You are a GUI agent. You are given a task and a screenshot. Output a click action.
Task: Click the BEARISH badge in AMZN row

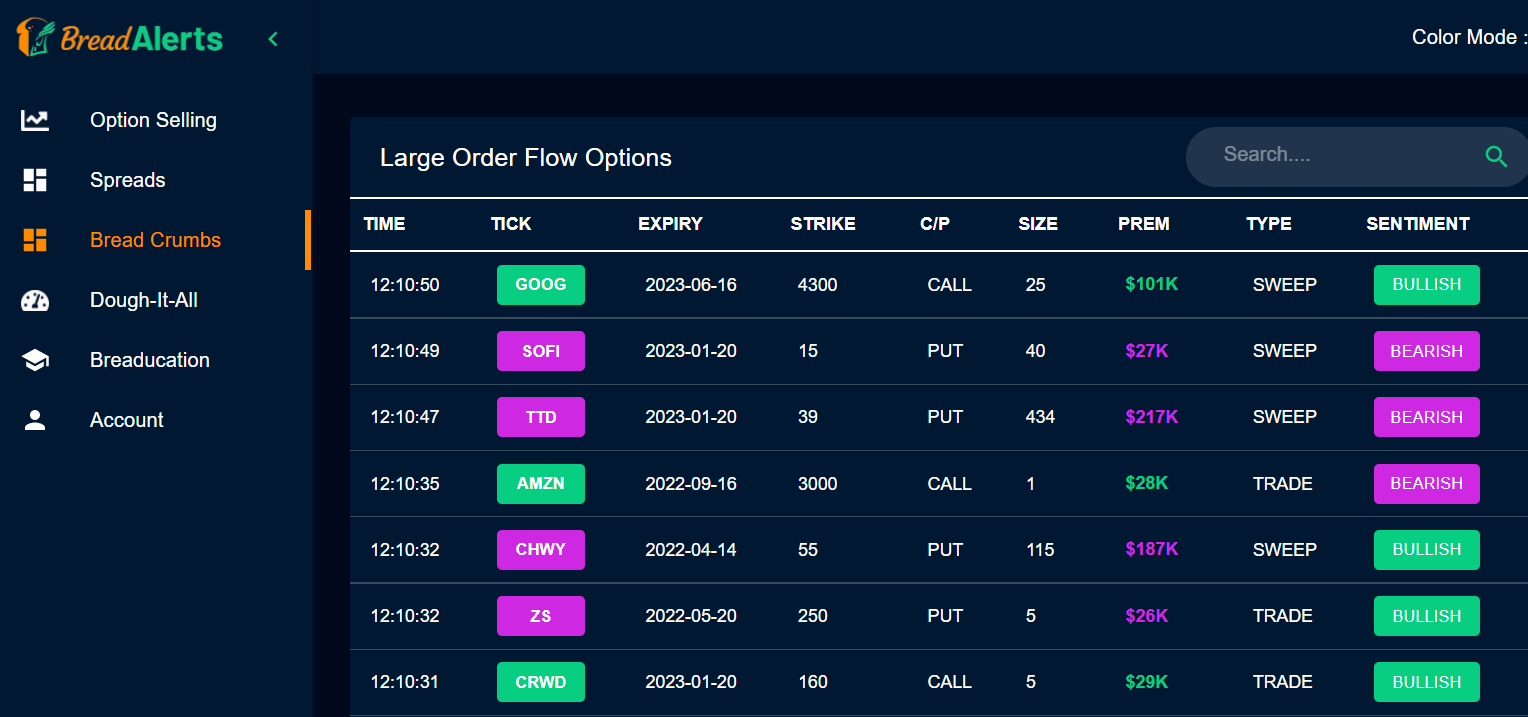(x=1427, y=484)
